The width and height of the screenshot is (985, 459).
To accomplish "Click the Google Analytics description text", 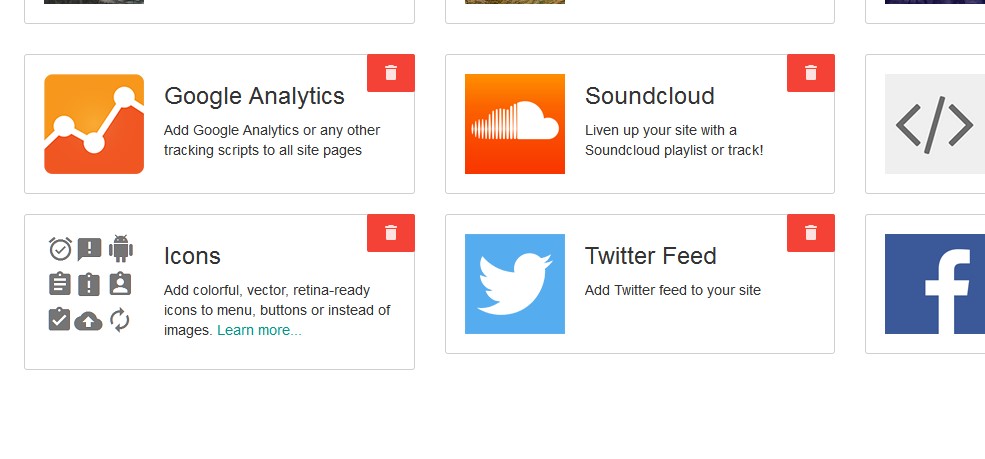I will [272, 140].
